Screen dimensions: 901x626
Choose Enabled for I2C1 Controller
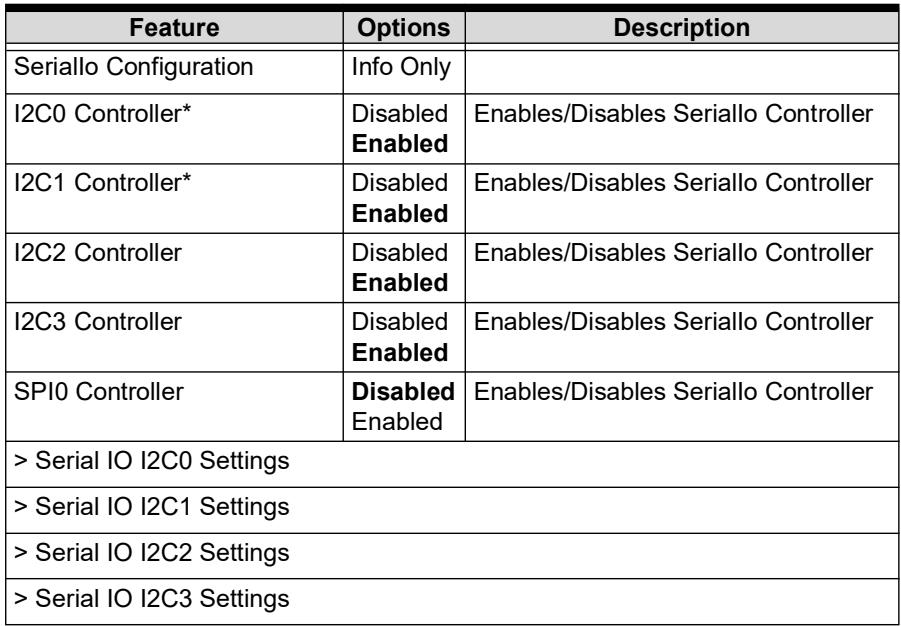[x=399, y=213]
